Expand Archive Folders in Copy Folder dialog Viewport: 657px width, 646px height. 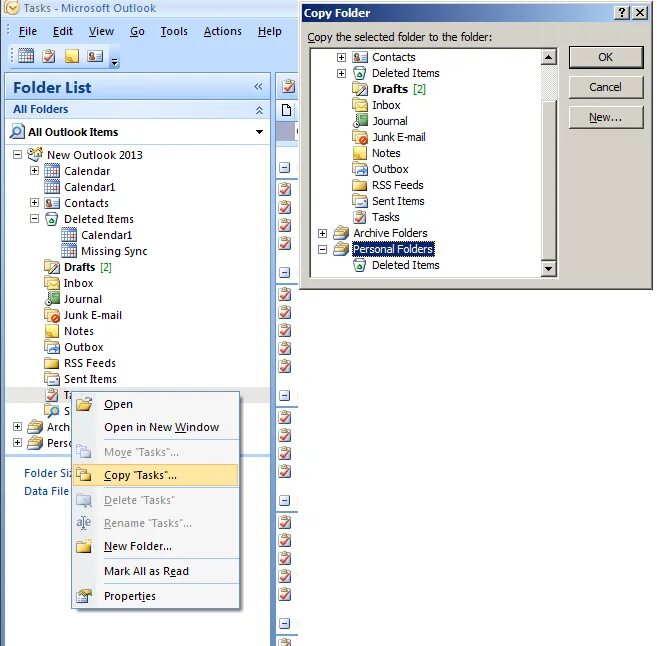pyautogui.click(x=322, y=233)
